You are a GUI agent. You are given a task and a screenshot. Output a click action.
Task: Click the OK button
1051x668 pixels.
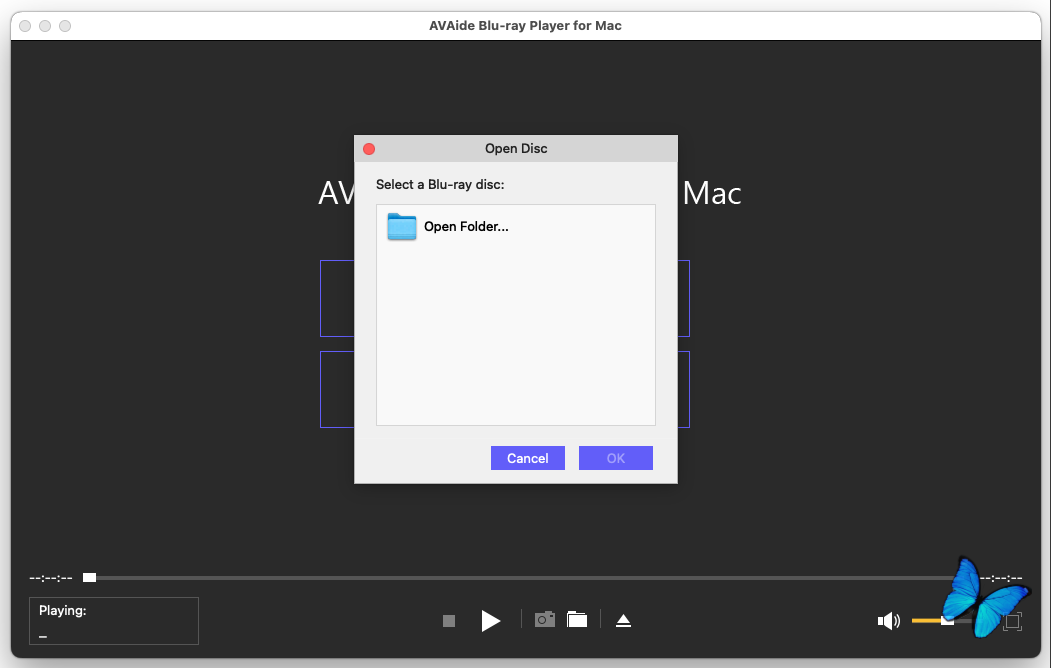coord(615,458)
